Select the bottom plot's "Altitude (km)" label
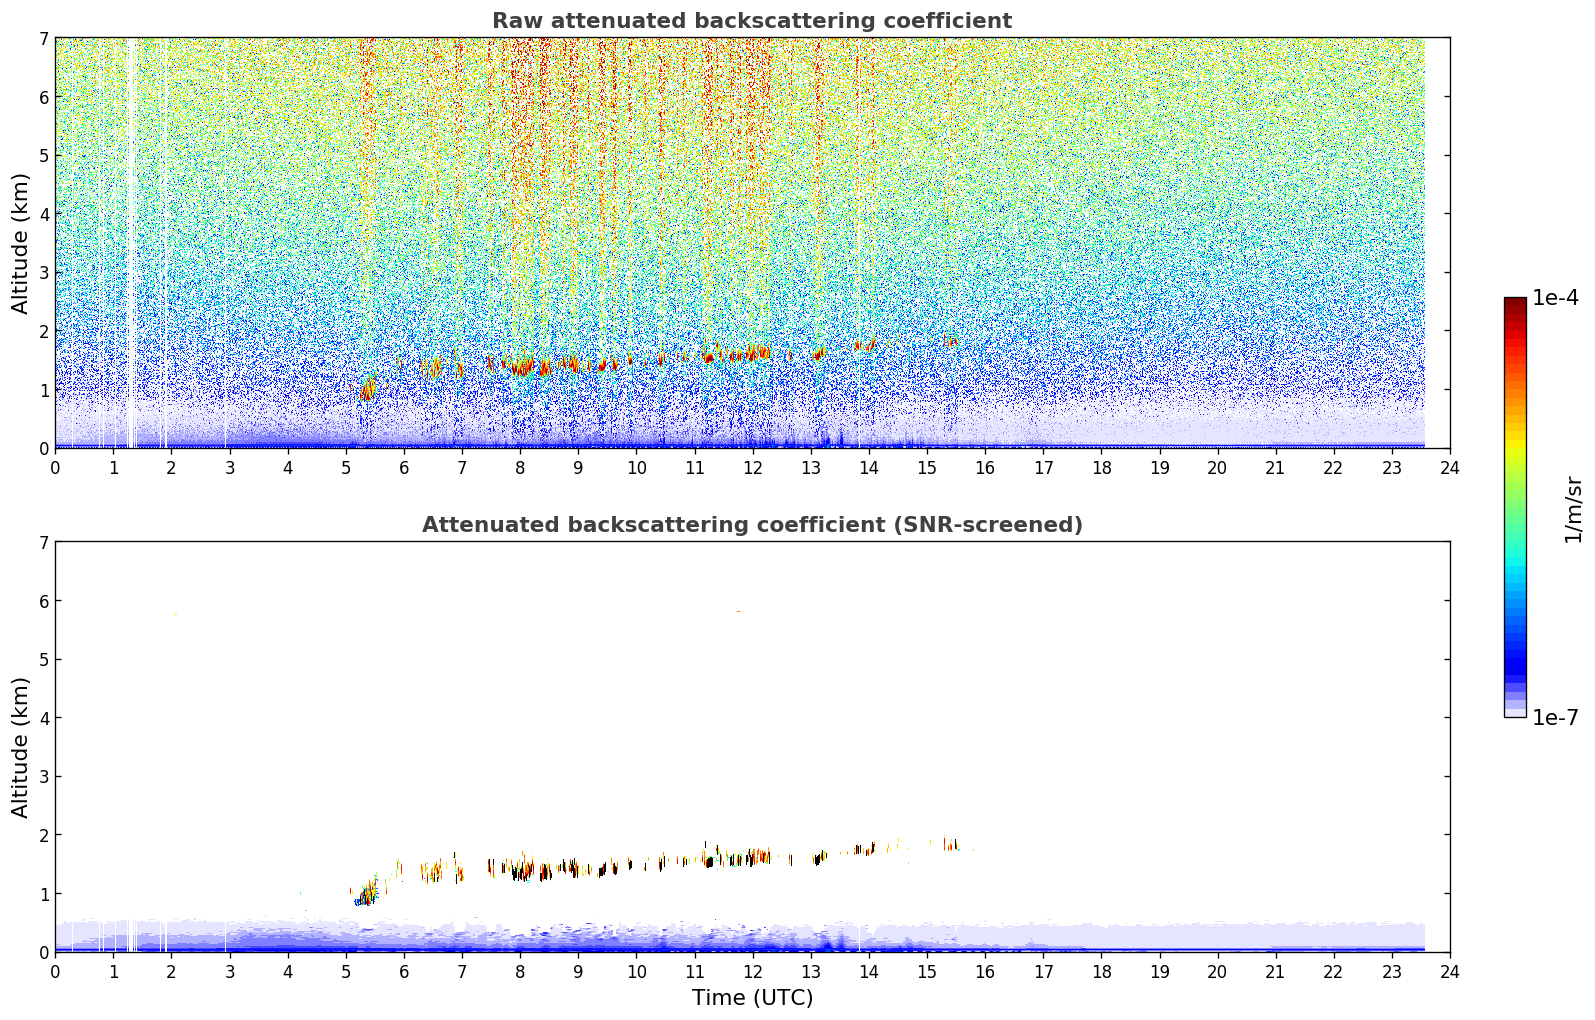 tap(21, 747)
